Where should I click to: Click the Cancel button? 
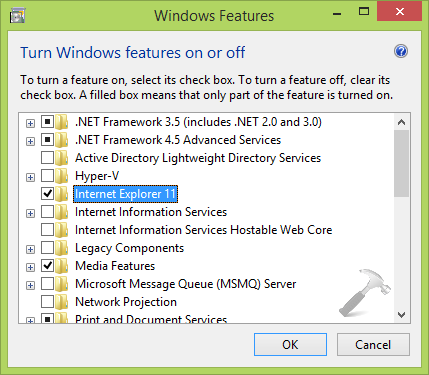[x=373, y=345]
